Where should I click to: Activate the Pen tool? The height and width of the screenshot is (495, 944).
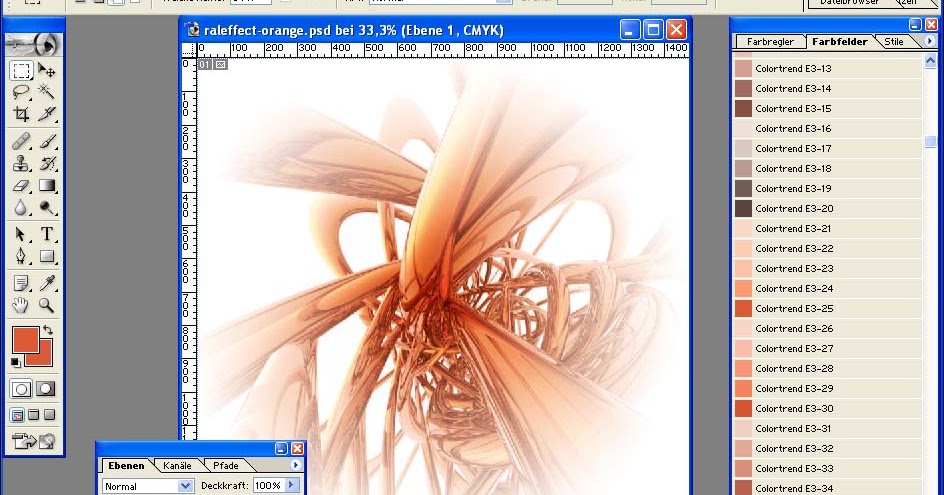pos(21,256)
